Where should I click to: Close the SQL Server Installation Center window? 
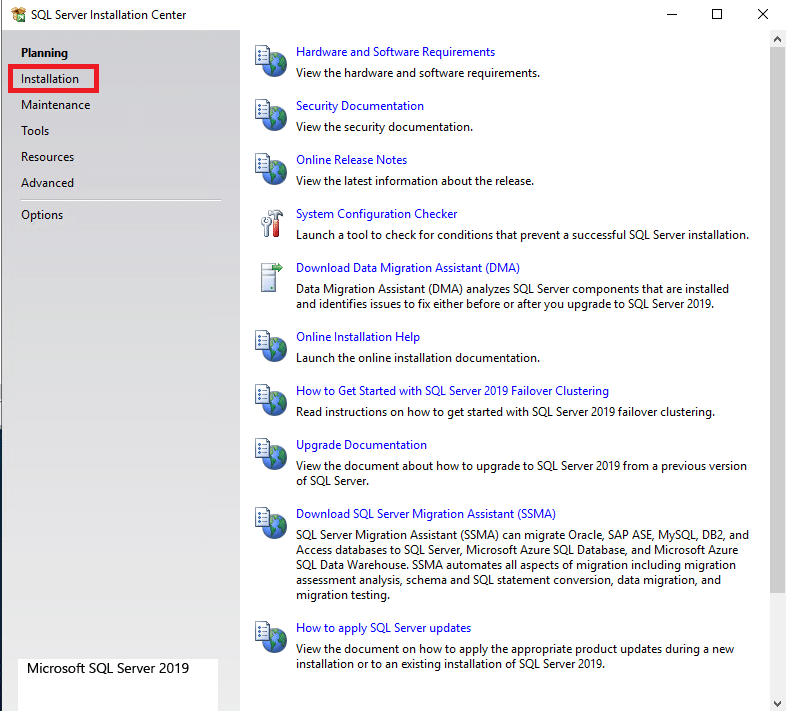coord(762,15)
